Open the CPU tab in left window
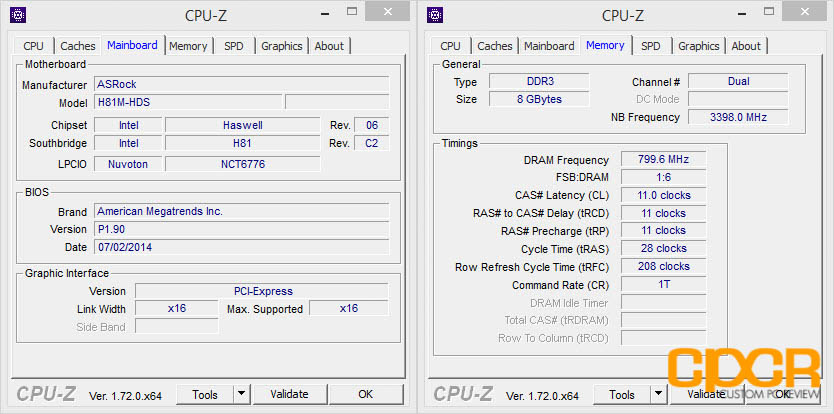This screenshot has height=414, width=834. coord(34,46)
